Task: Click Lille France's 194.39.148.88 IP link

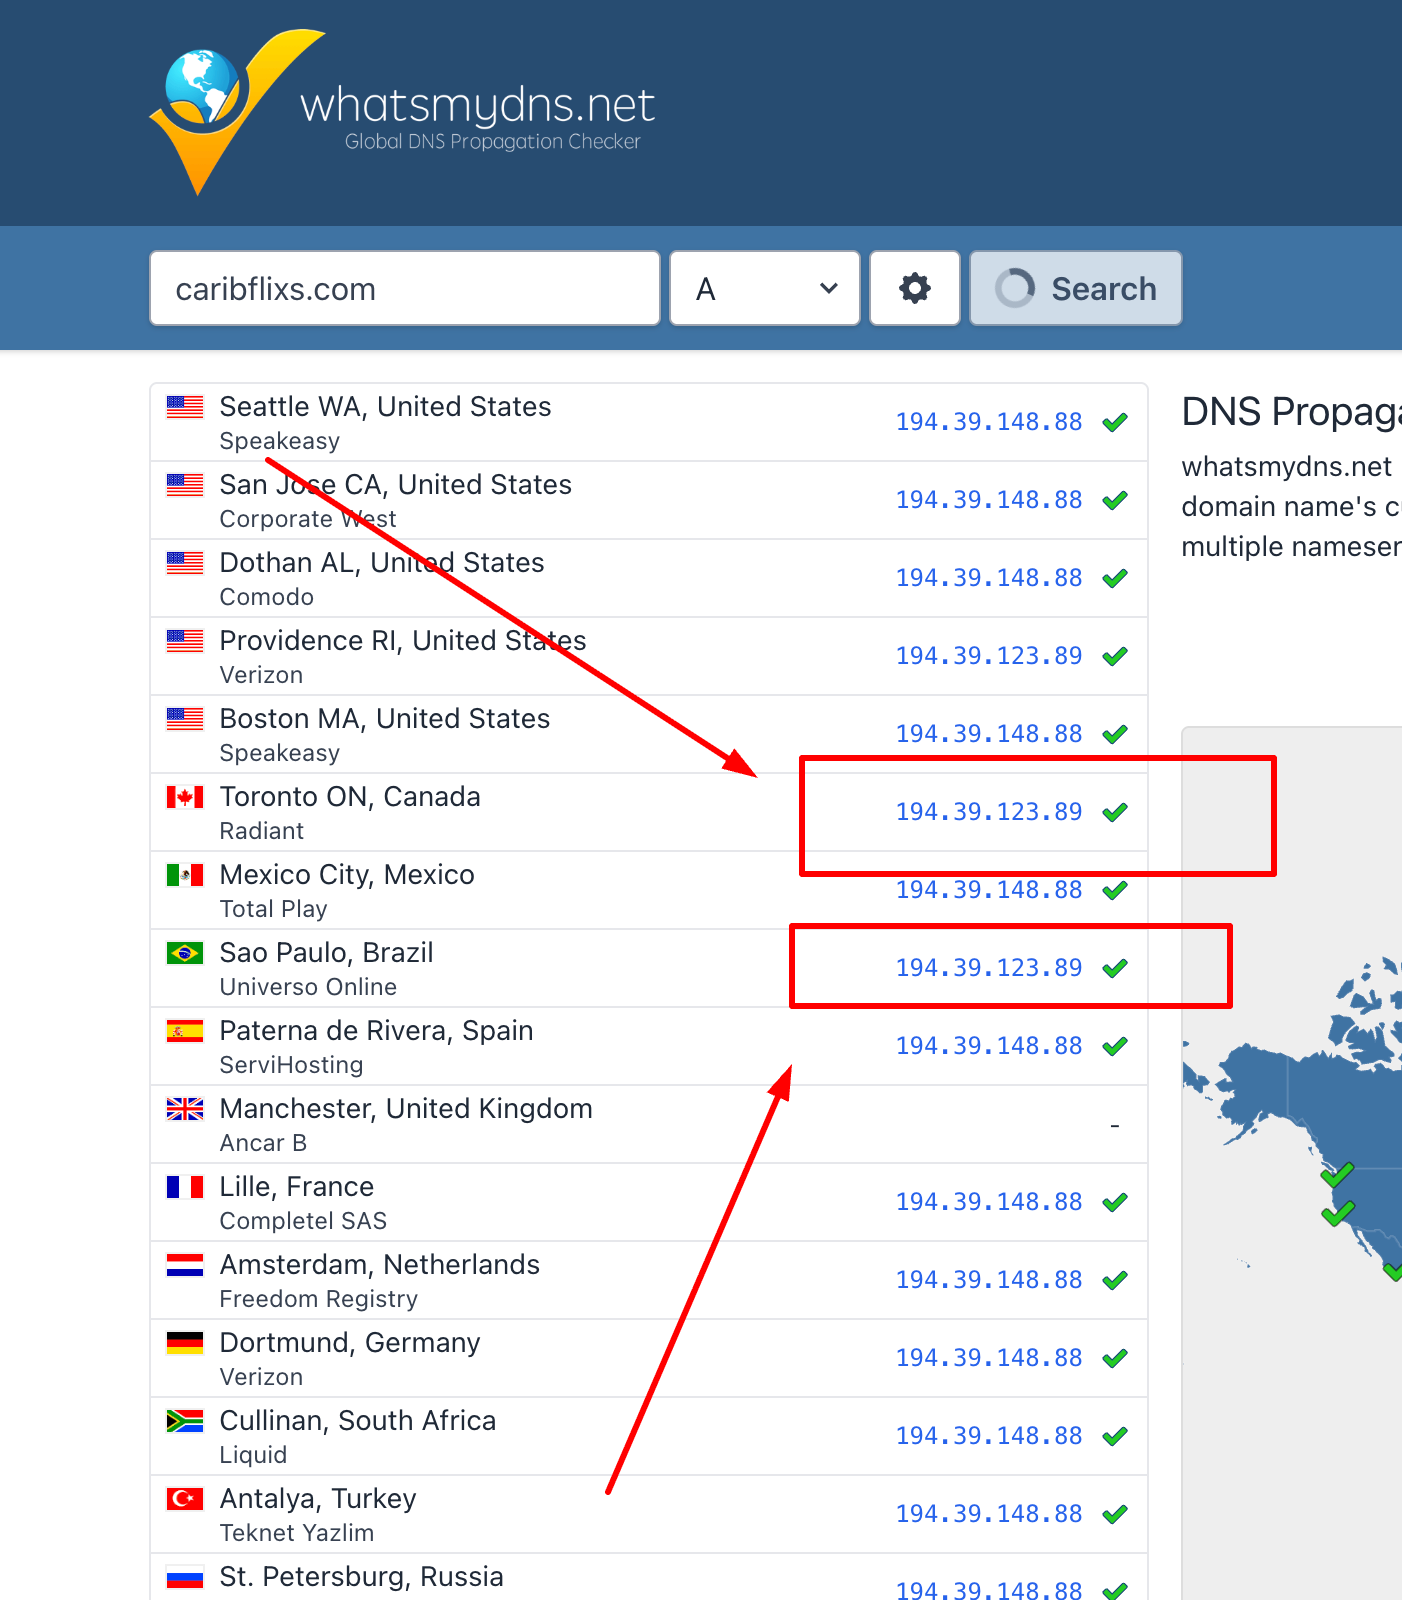Action: click(x=988, y=1202)
